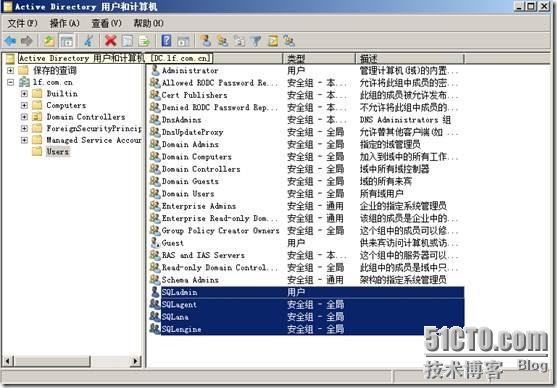The height and width of the screenshot is (388, 557).
Task: Click the add to group toolbar icon
Action: click(x=289, y=41)
